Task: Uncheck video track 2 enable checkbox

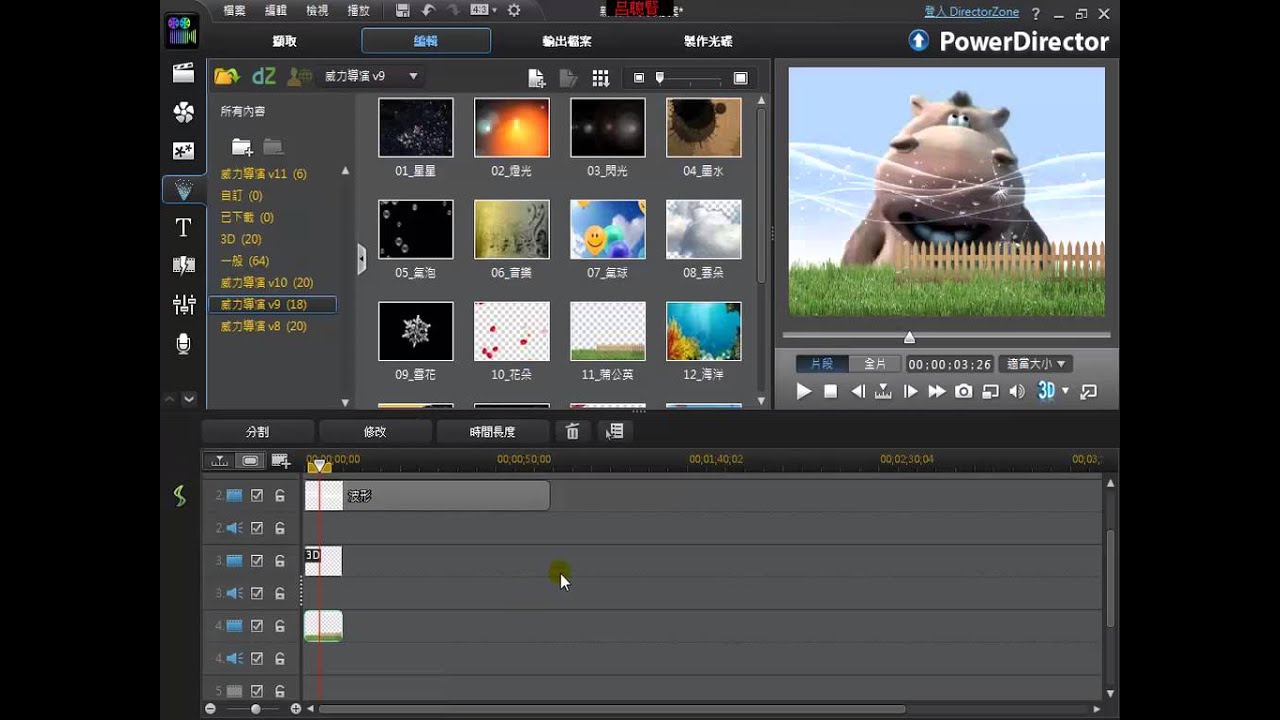Action: click(257, 495)
